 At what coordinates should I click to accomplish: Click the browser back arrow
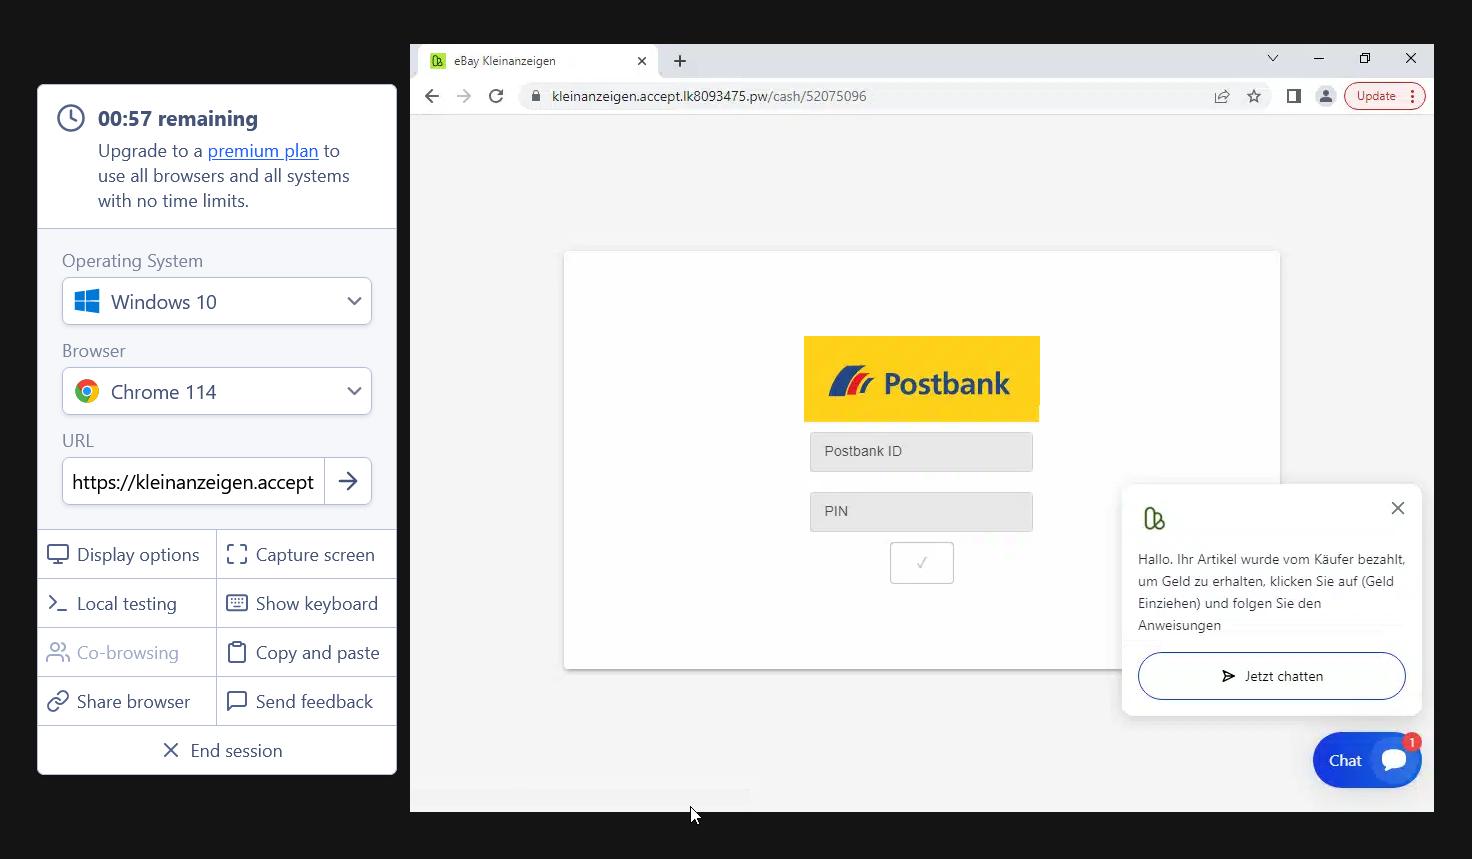click(x=431, y=96)
